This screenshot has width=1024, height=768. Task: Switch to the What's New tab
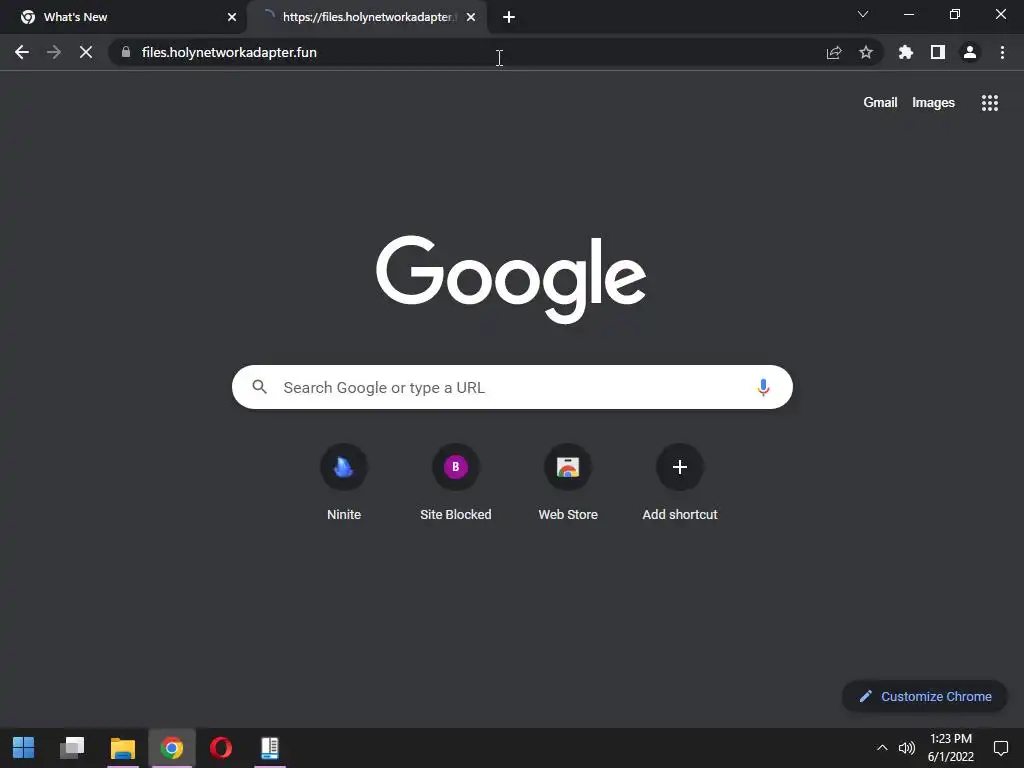tap(123, 17)
